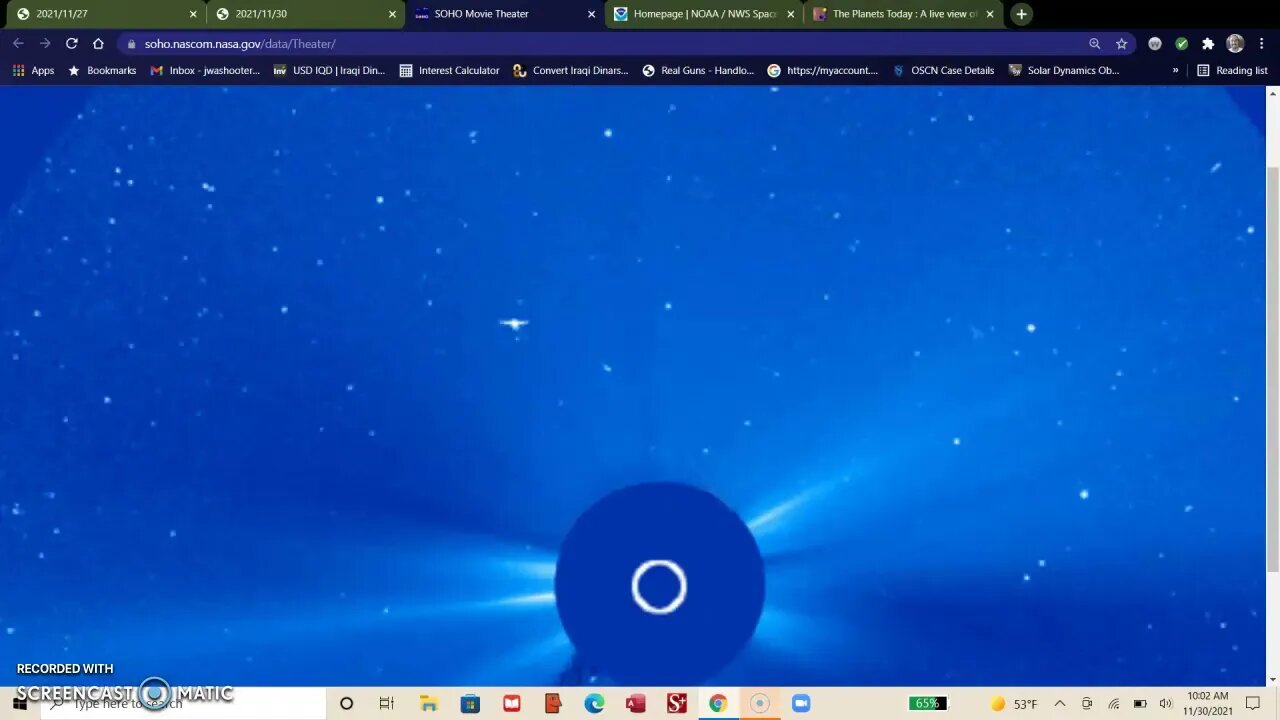Open Zoom app from taskbar
Viewport: 1280px width, 720px height.
coord(800,704)
